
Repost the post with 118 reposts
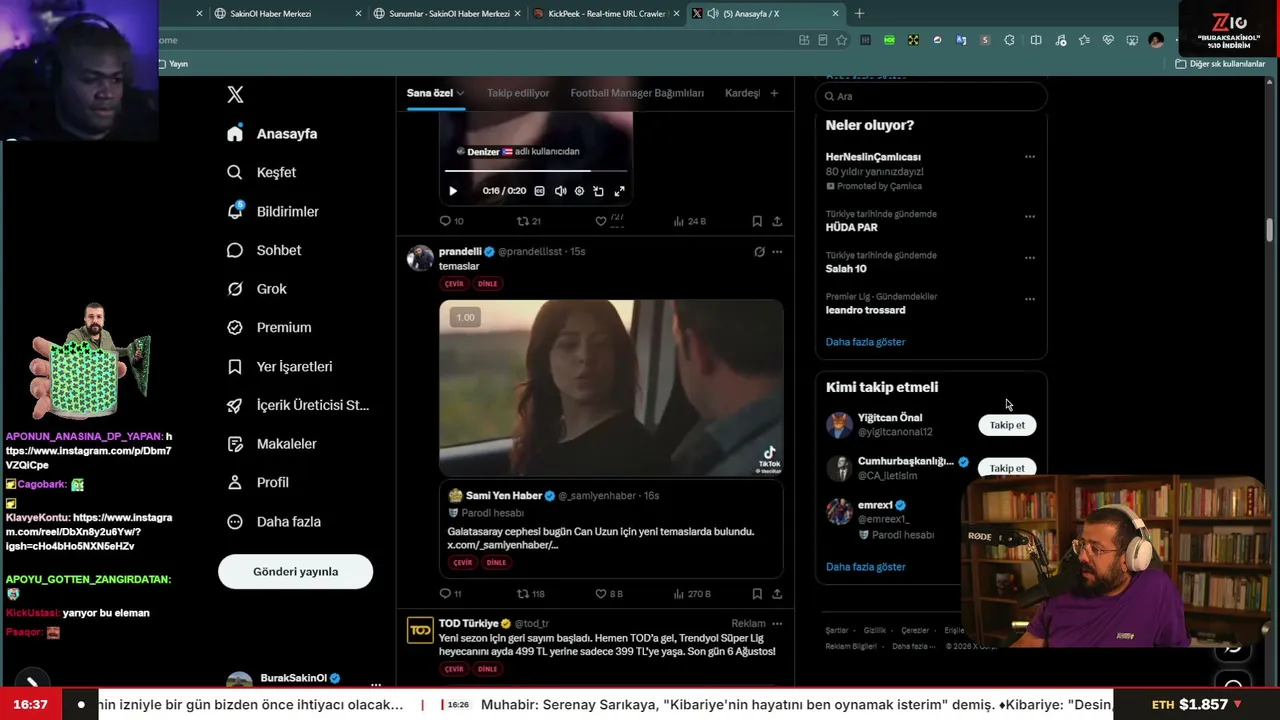[530, 594]
